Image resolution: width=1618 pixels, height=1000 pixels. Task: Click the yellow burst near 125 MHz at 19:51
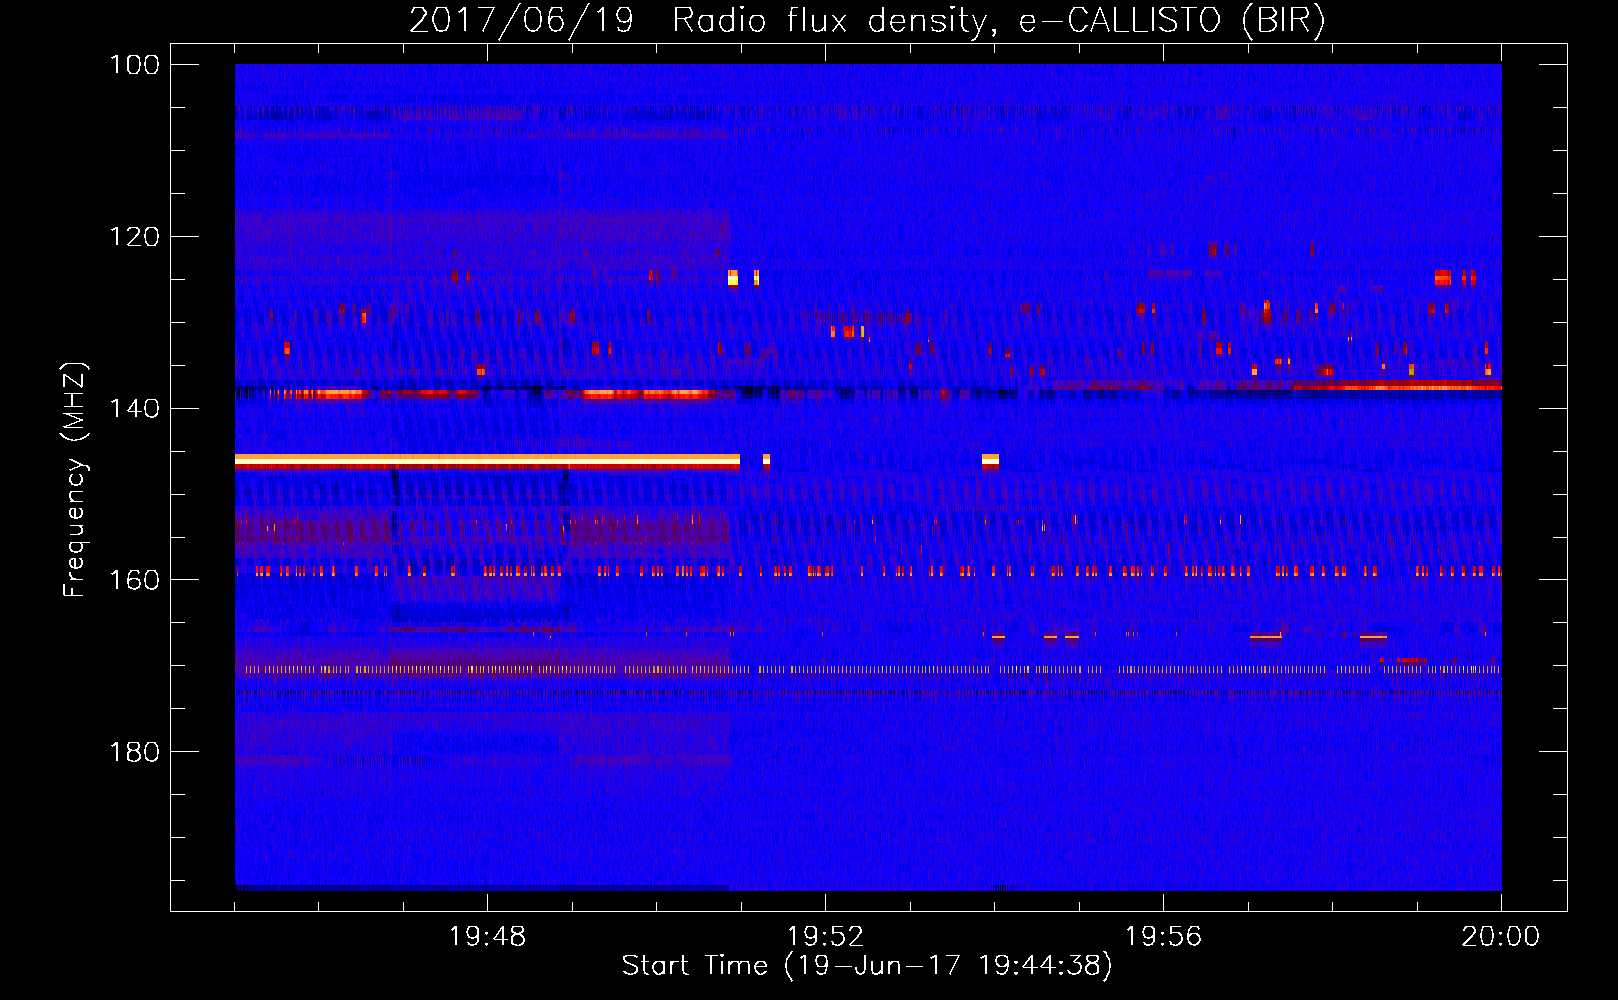(733, 277)
